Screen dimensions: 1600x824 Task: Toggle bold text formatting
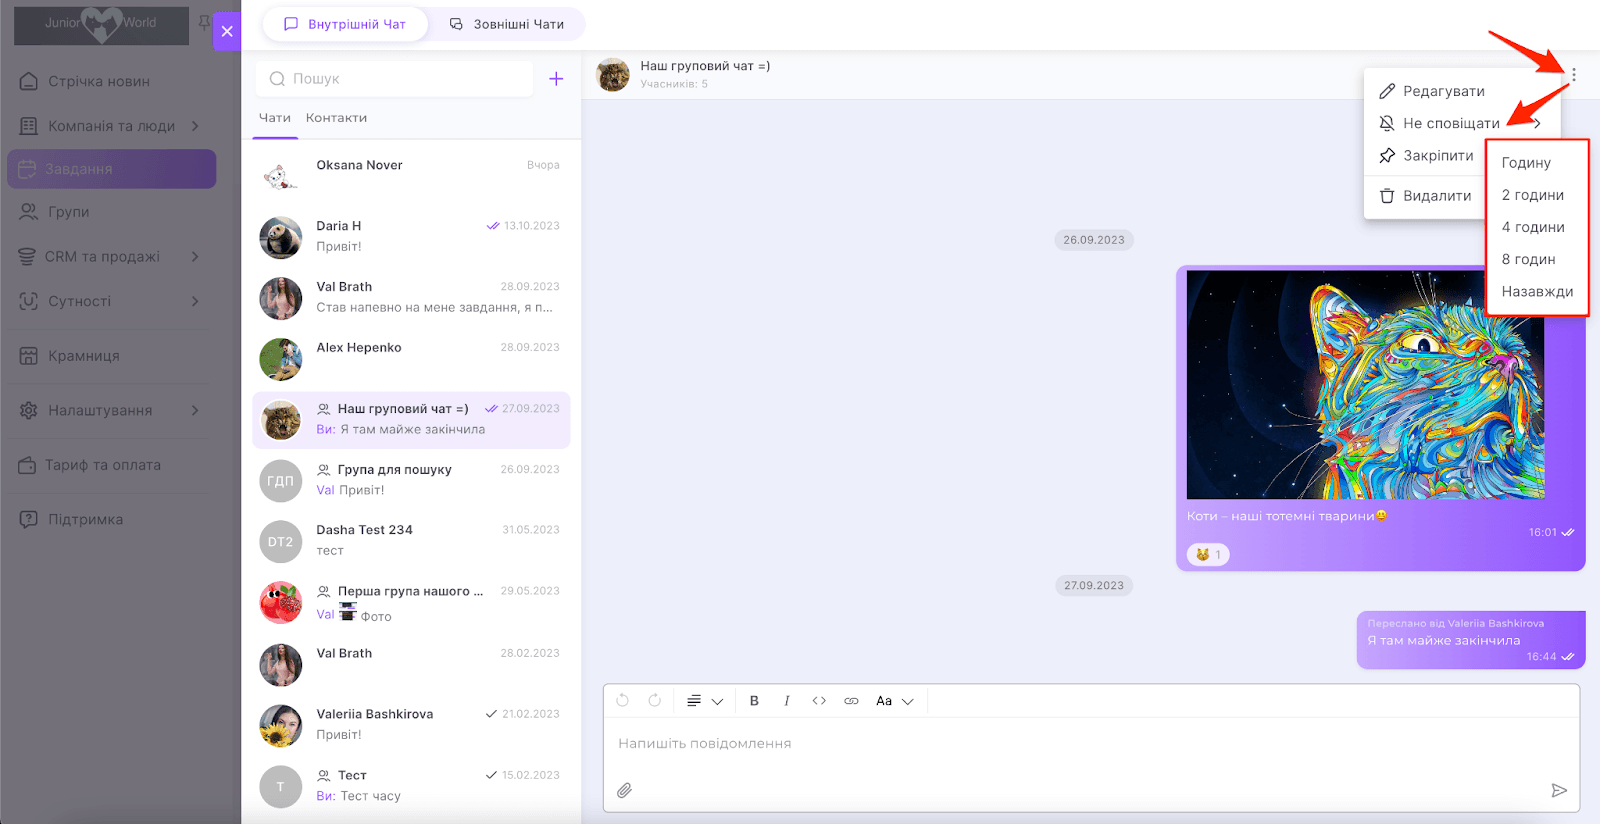tap(754, 701)
